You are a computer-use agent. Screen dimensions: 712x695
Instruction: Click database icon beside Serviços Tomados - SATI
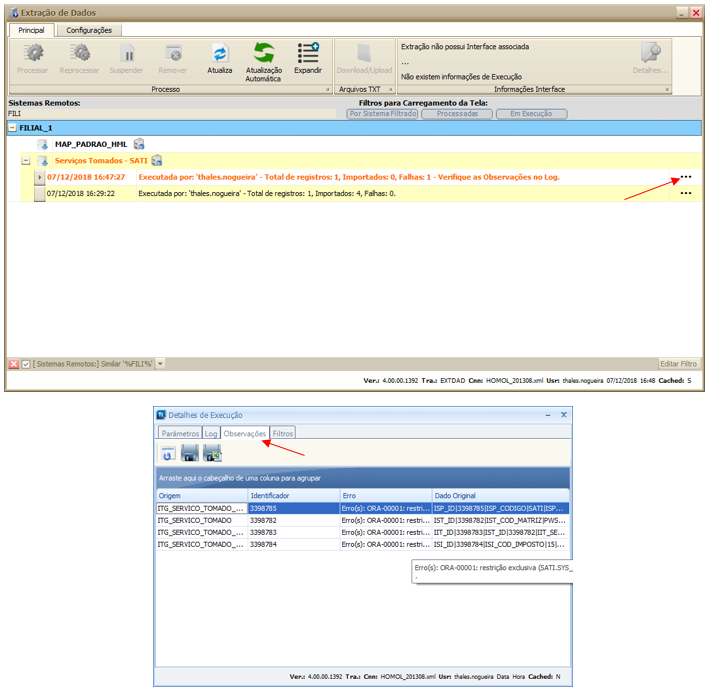point(157,160)
